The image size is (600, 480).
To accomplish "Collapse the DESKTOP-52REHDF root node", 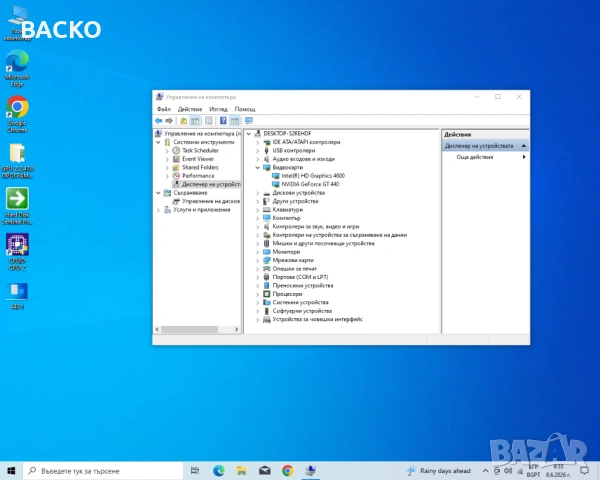I will pyautogui.click(x=249, y=134).
